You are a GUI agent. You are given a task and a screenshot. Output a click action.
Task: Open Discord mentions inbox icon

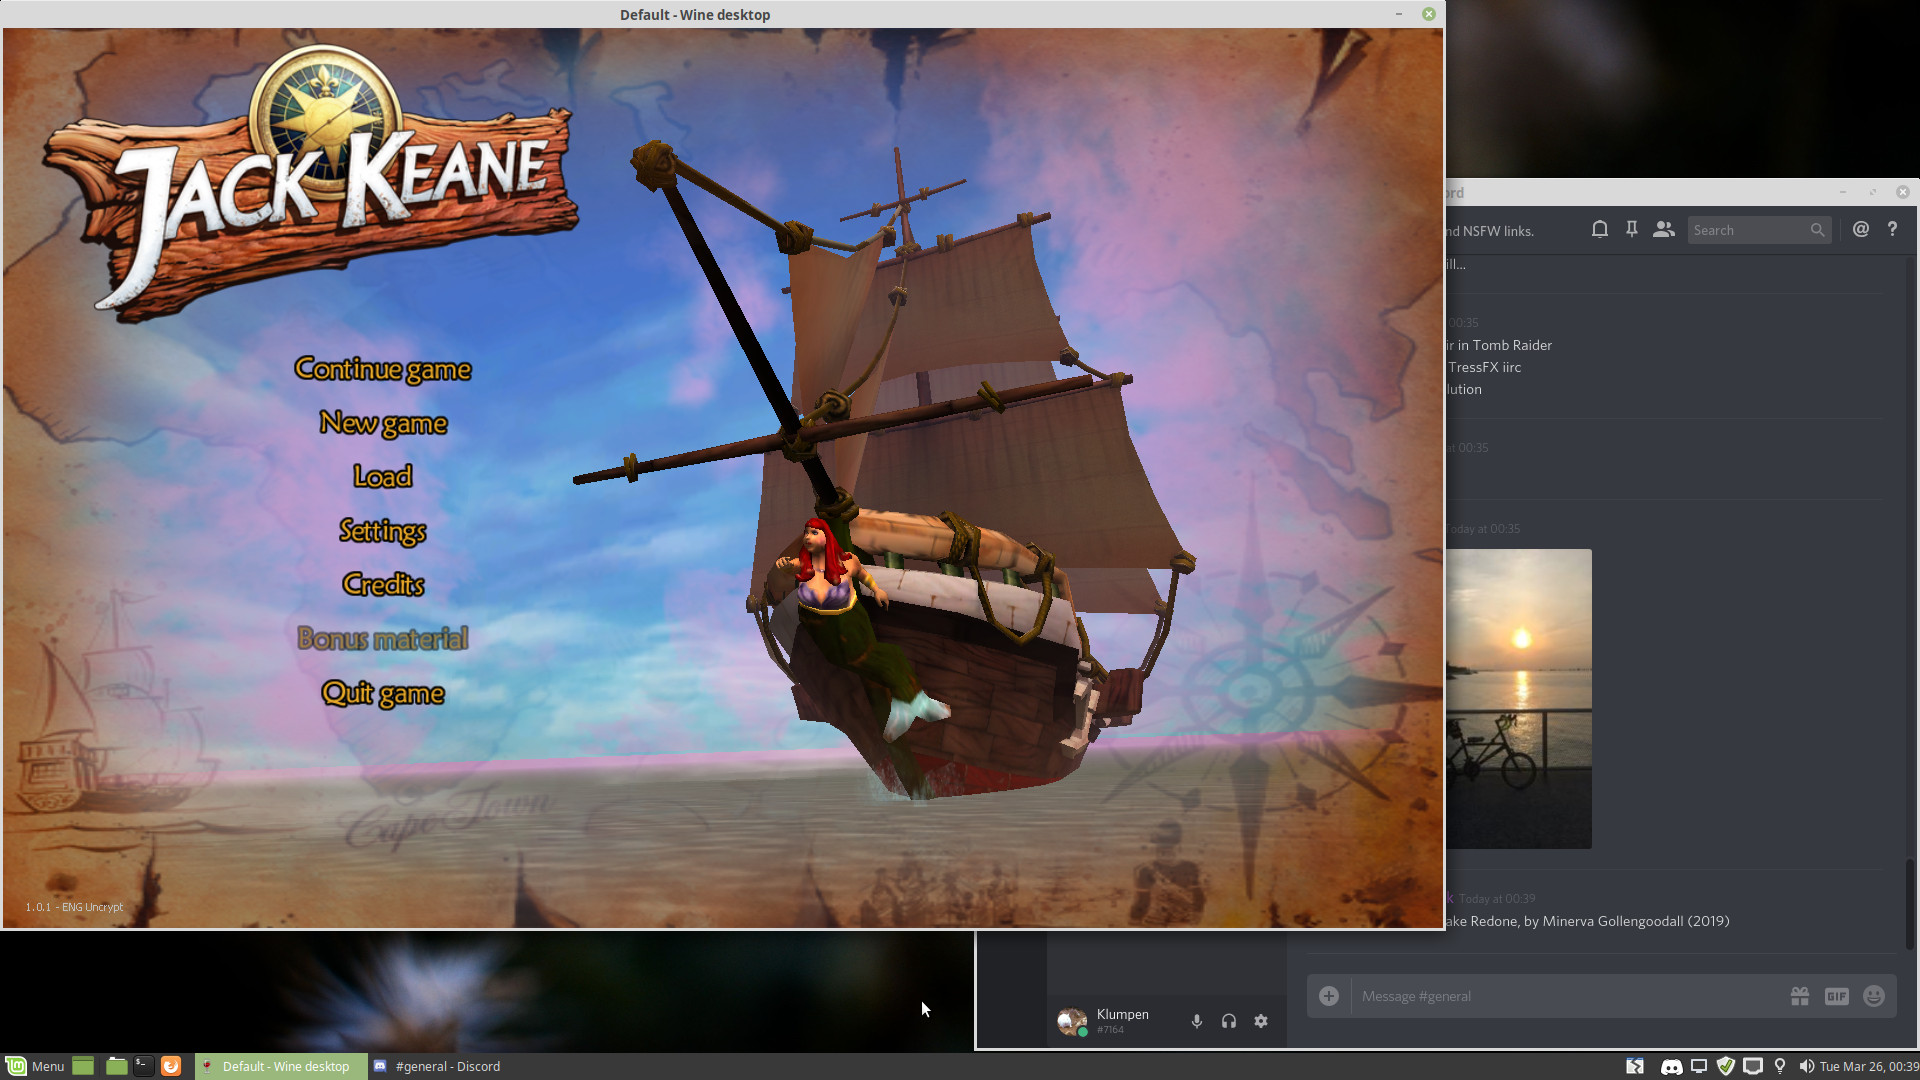[1860, 229]
